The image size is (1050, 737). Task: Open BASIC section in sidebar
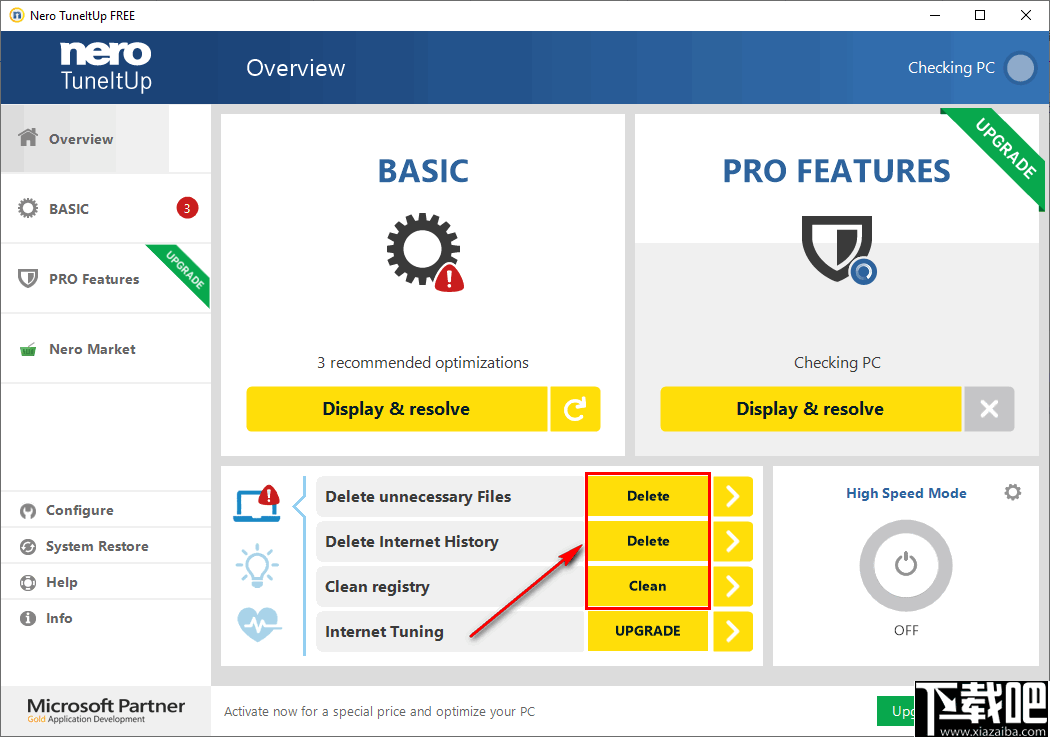[106, 209]
